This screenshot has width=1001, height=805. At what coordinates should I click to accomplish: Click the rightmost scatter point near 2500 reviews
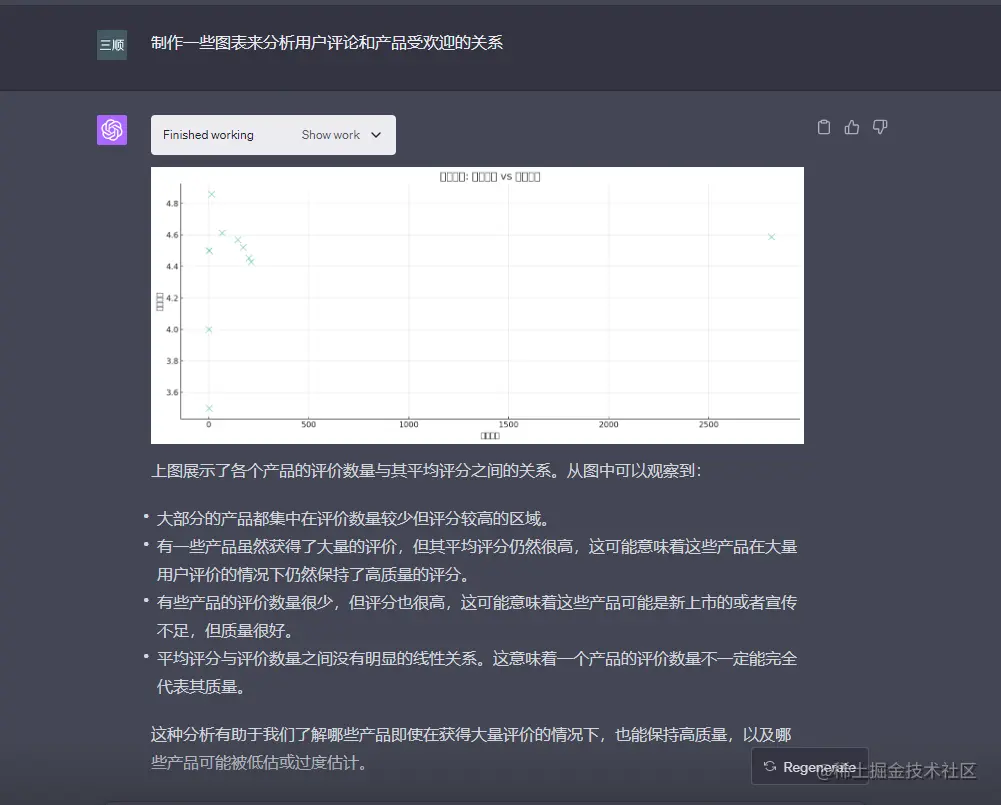(x=771, y=237)
